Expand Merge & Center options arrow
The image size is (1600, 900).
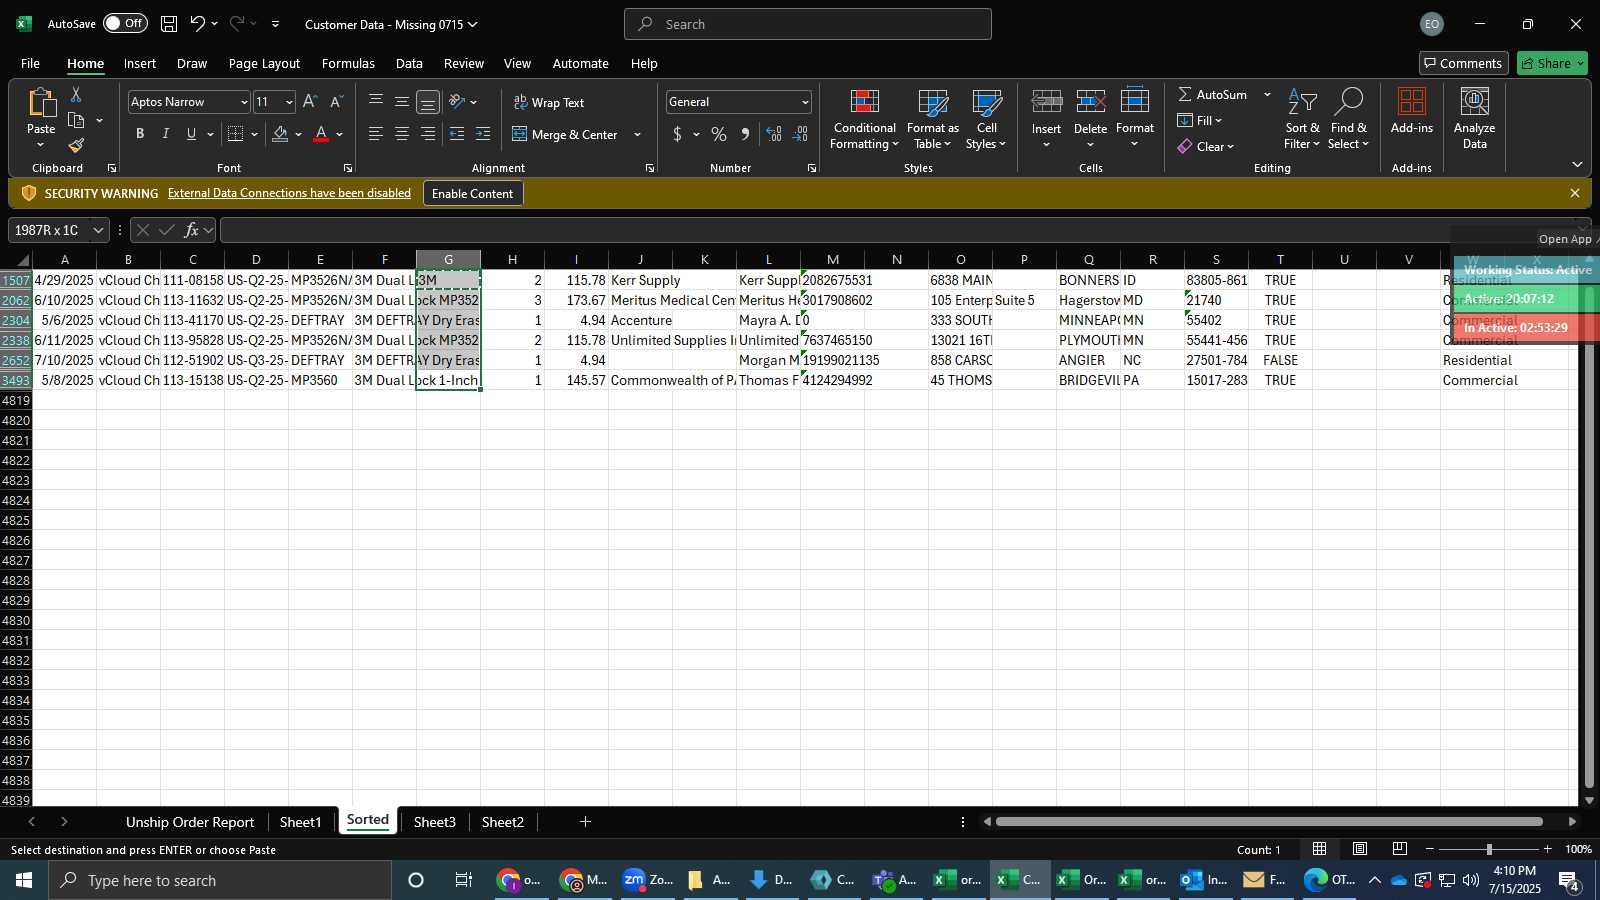[x=637, y=134]
